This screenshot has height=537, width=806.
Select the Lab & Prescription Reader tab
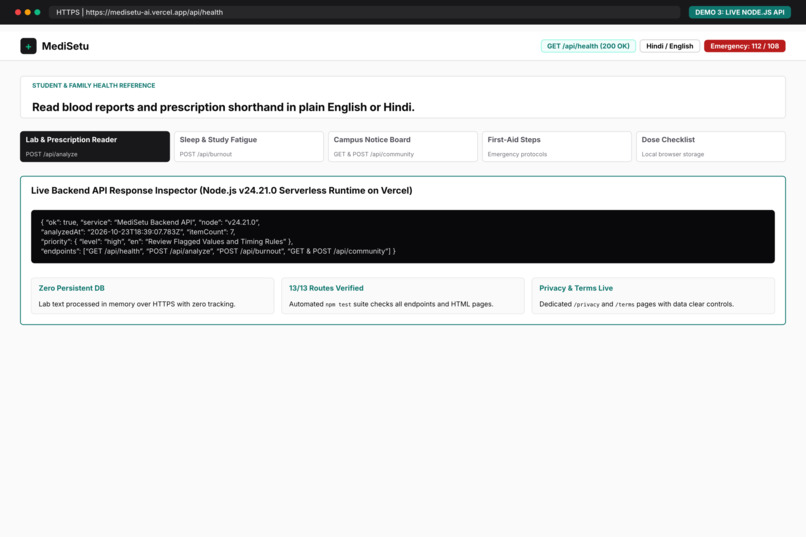click(95, 146)
